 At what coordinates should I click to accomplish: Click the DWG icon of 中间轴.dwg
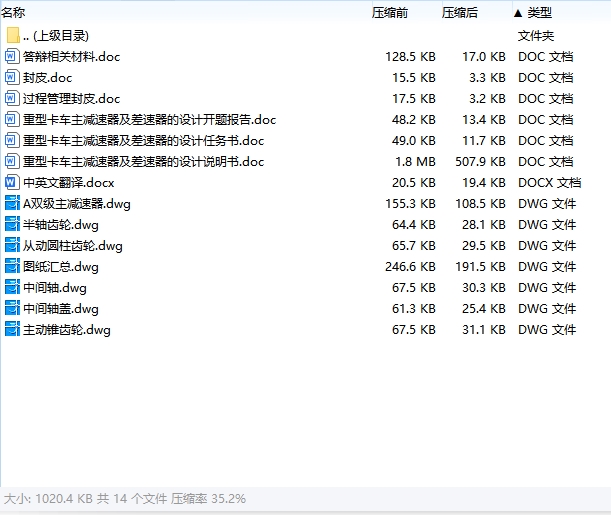point(12,288)
